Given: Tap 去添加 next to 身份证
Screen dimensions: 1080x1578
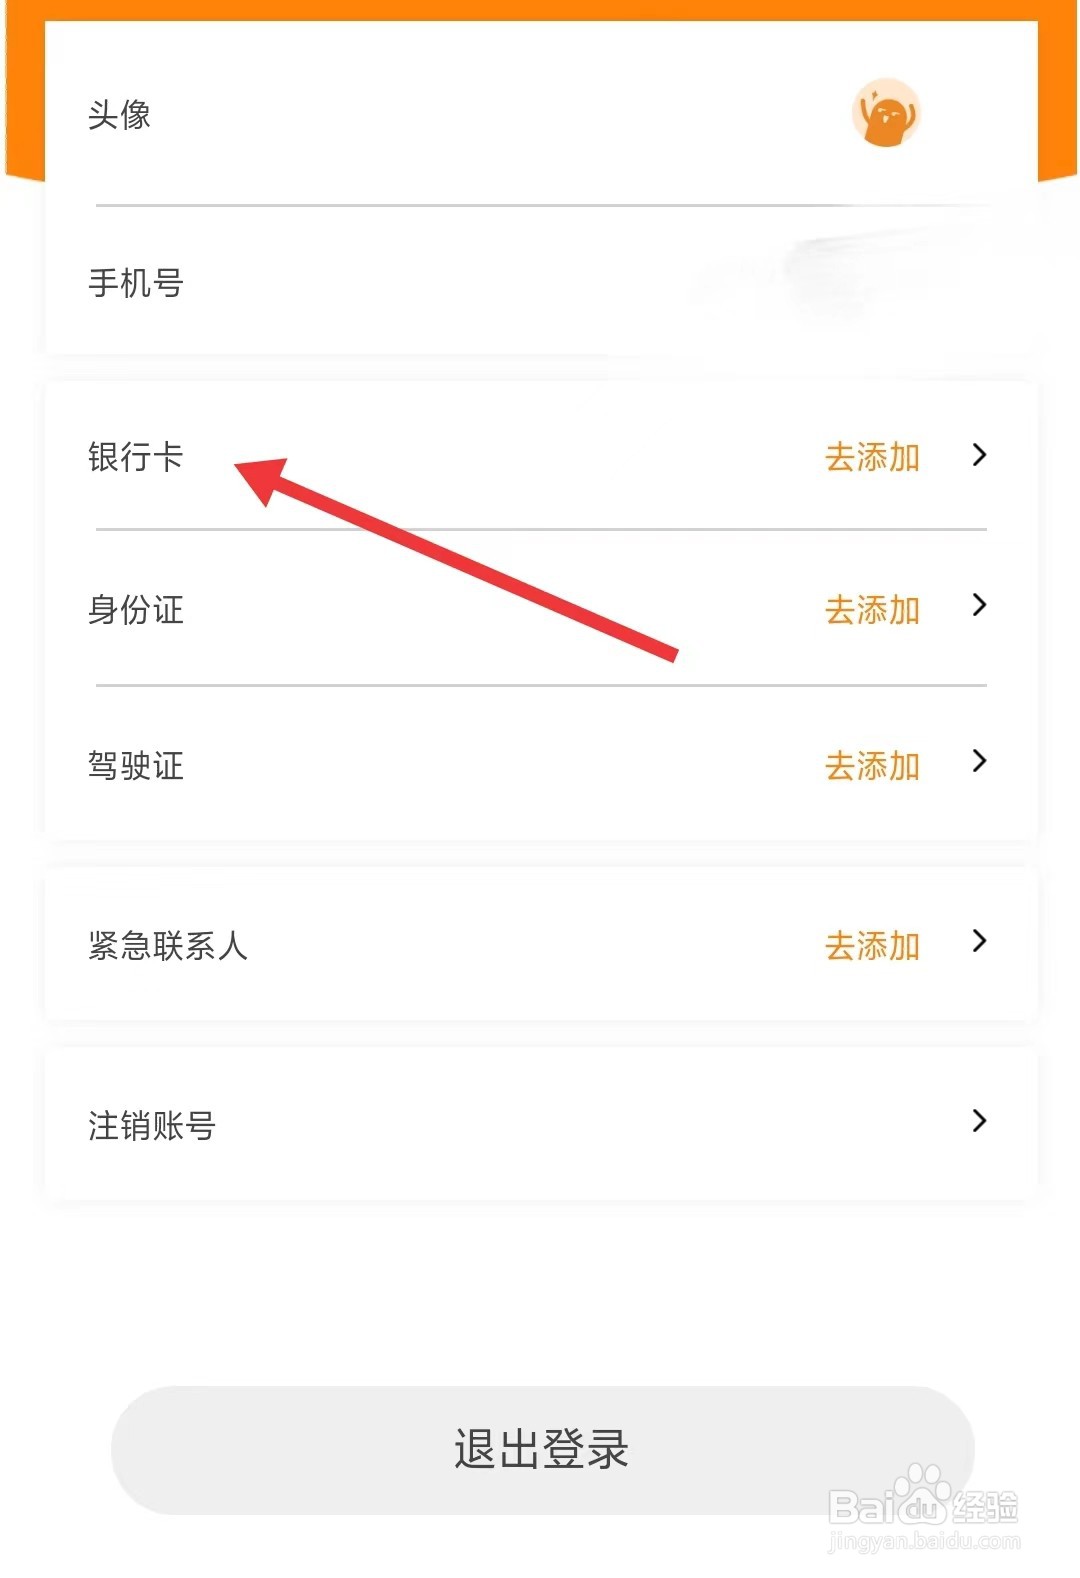Looking at the screenshot, I should pyautogui.click(x=872, y=609).
